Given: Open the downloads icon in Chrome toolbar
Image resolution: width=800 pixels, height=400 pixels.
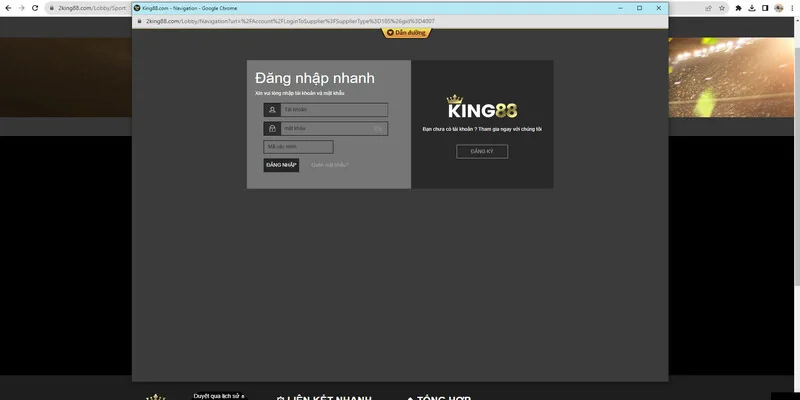Looking at the screenshot, I should [x=752, y=8].
